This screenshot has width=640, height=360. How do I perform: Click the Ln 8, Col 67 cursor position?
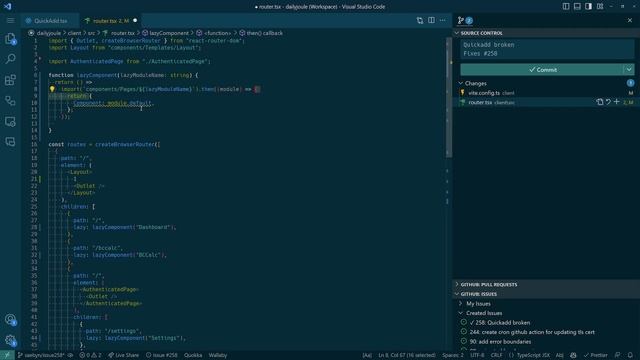coord(407,355)
